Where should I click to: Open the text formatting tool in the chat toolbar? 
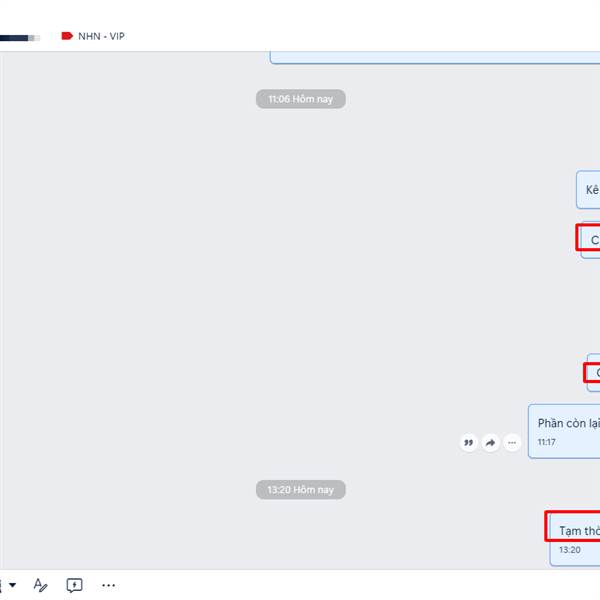[40, 585]
